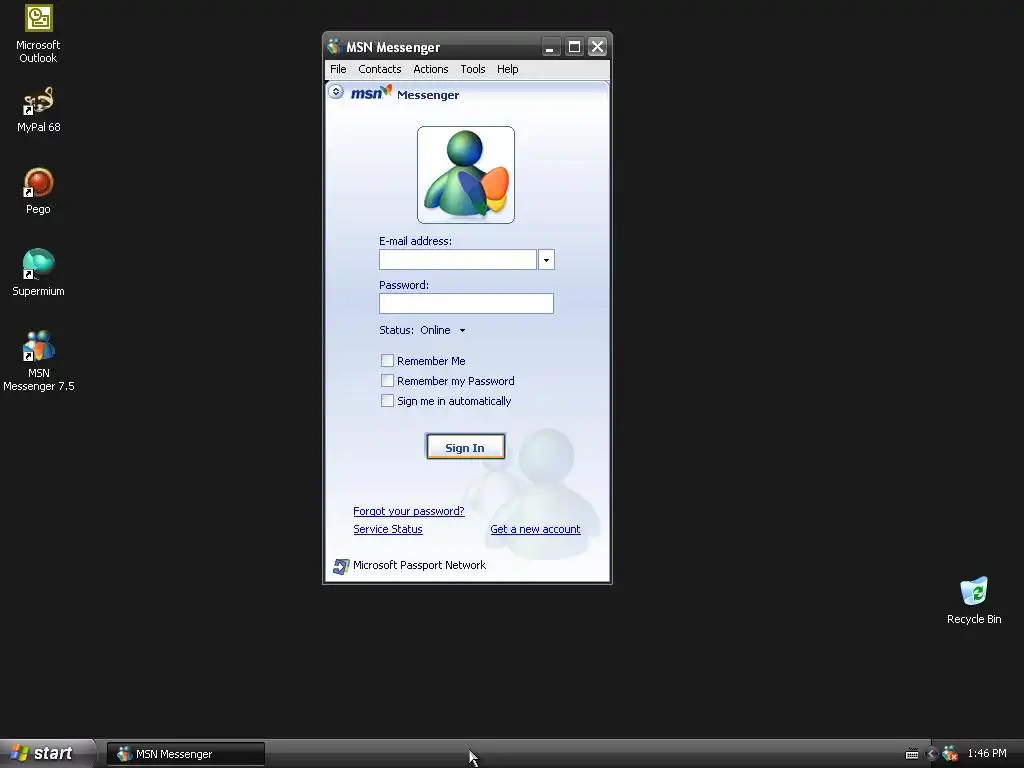1024x768 pixels.
Task: Open the Actions menu
Action: pos(430,69)
